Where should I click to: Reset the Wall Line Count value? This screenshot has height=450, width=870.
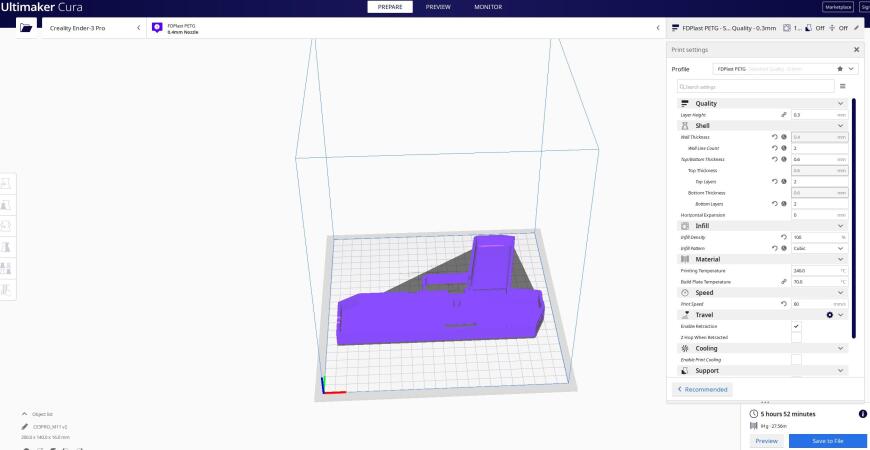pos(775,148)
